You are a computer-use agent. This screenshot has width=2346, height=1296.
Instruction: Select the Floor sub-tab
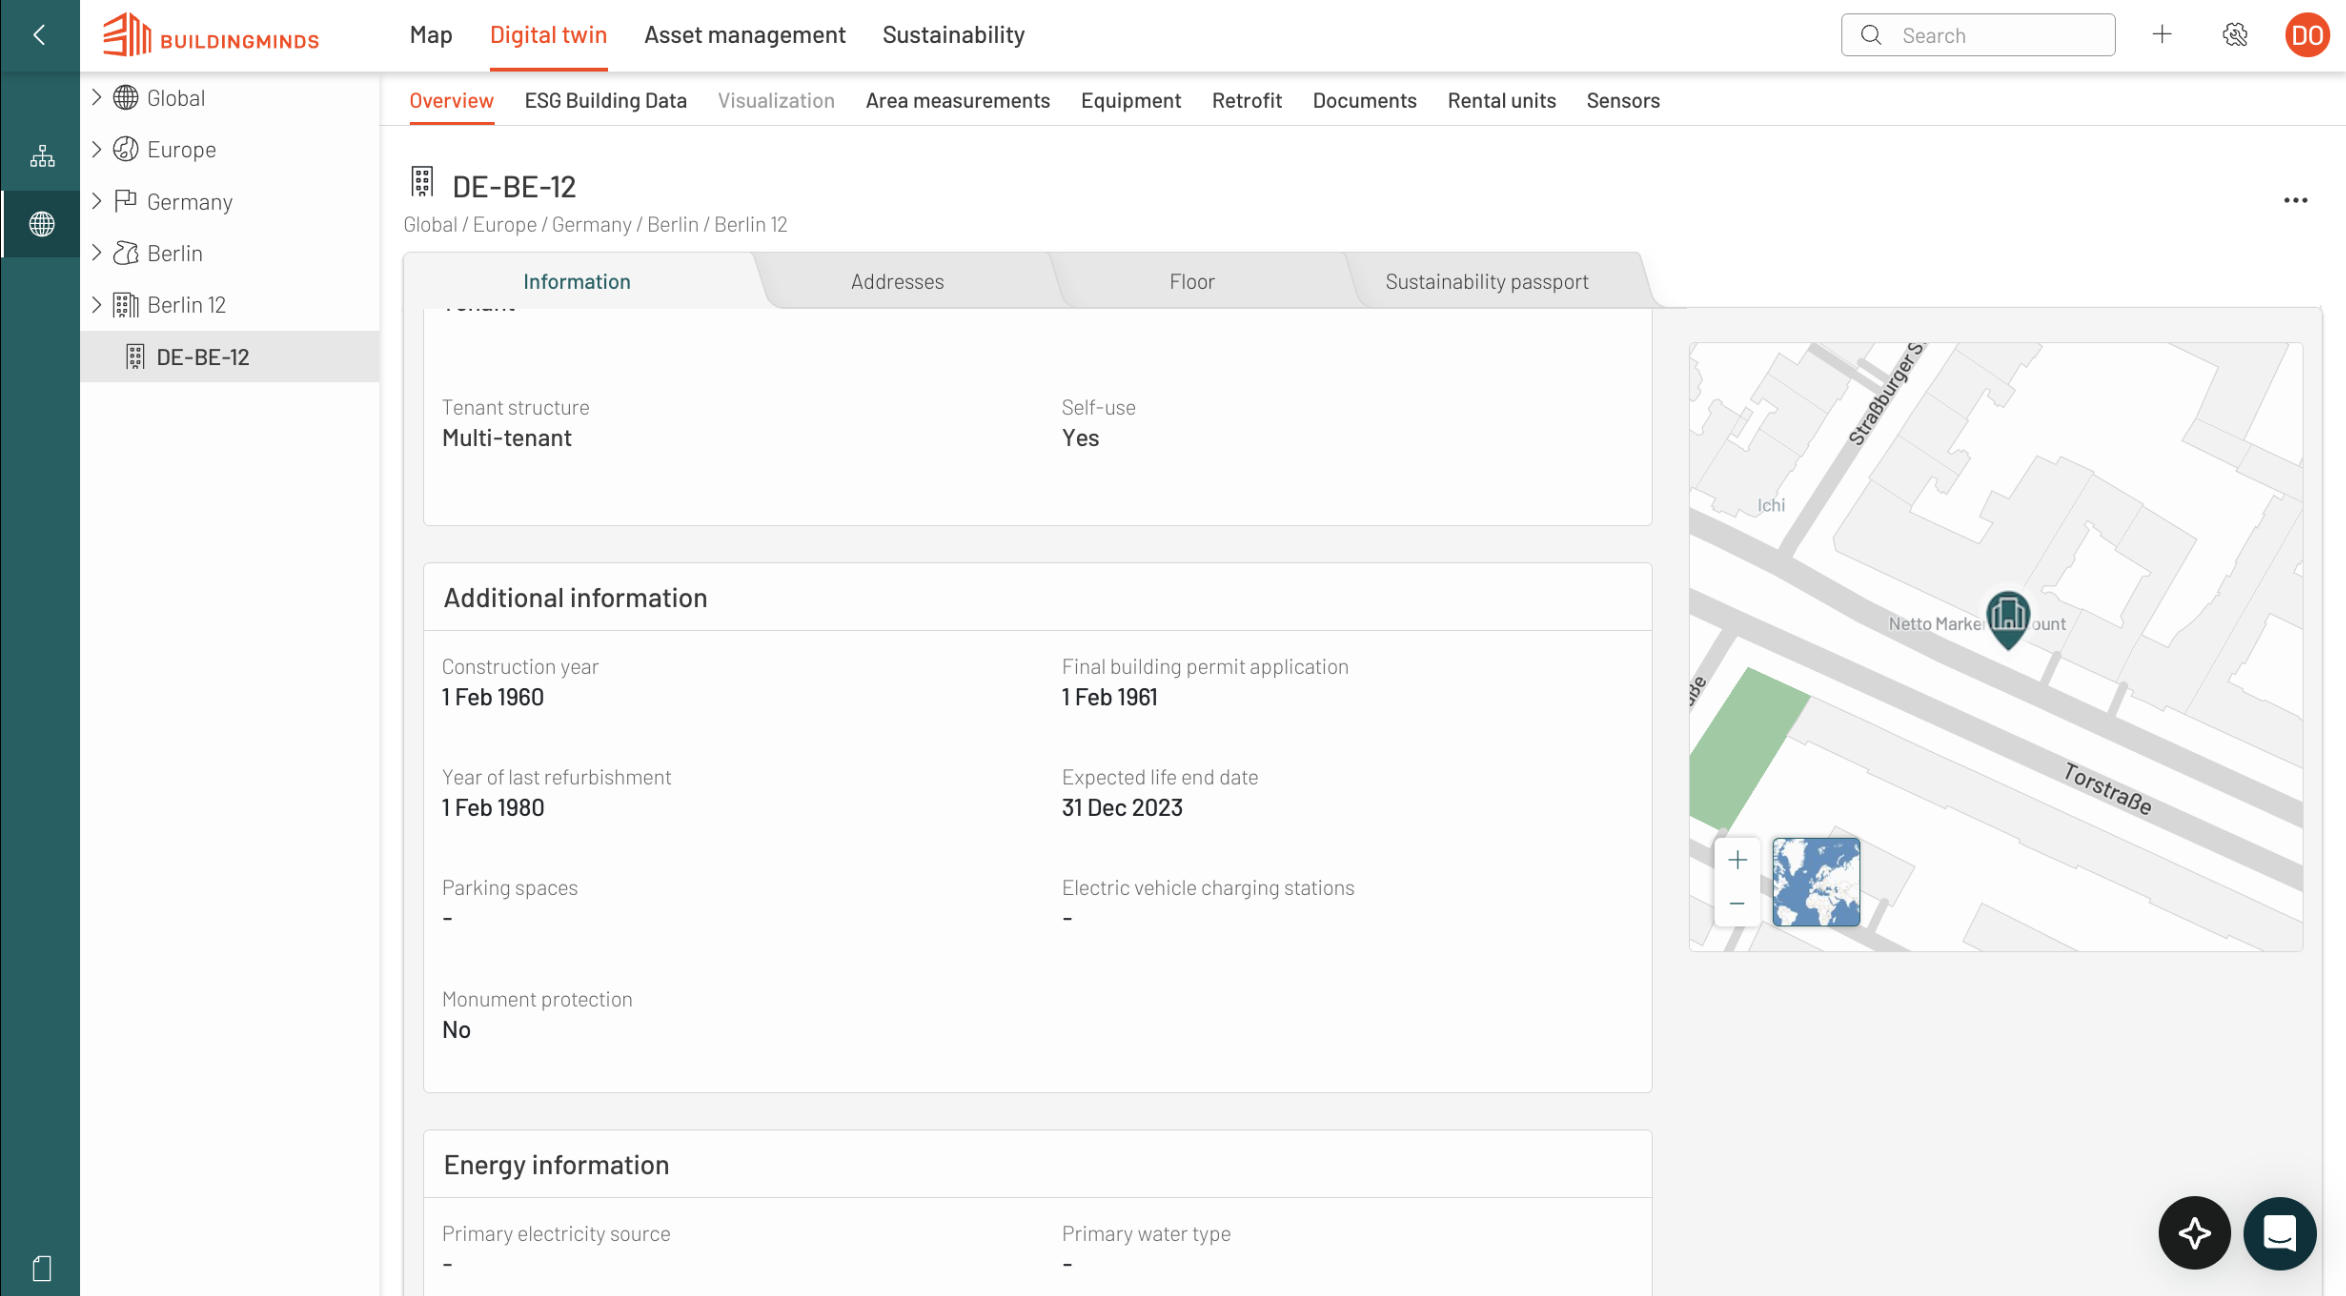pyautogui.click(x=1192, y=281)
